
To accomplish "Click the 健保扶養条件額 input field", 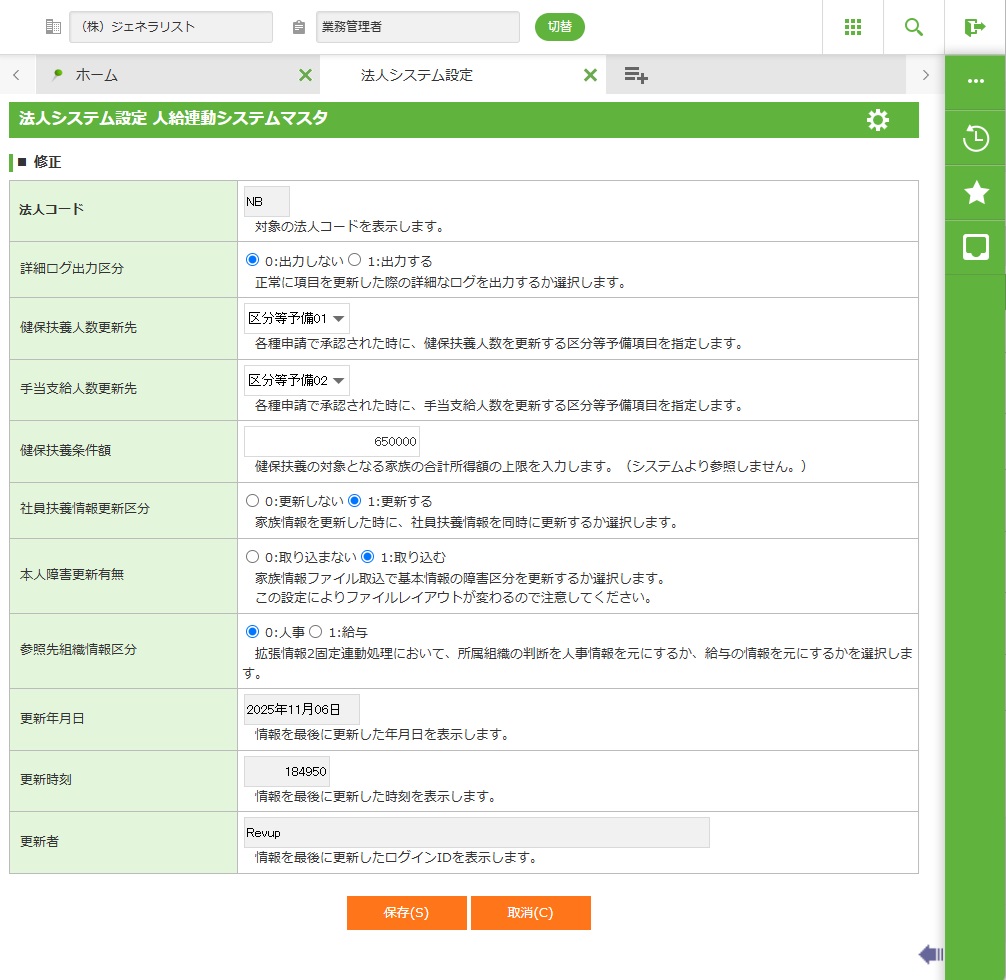I will [x=332, y=442].
